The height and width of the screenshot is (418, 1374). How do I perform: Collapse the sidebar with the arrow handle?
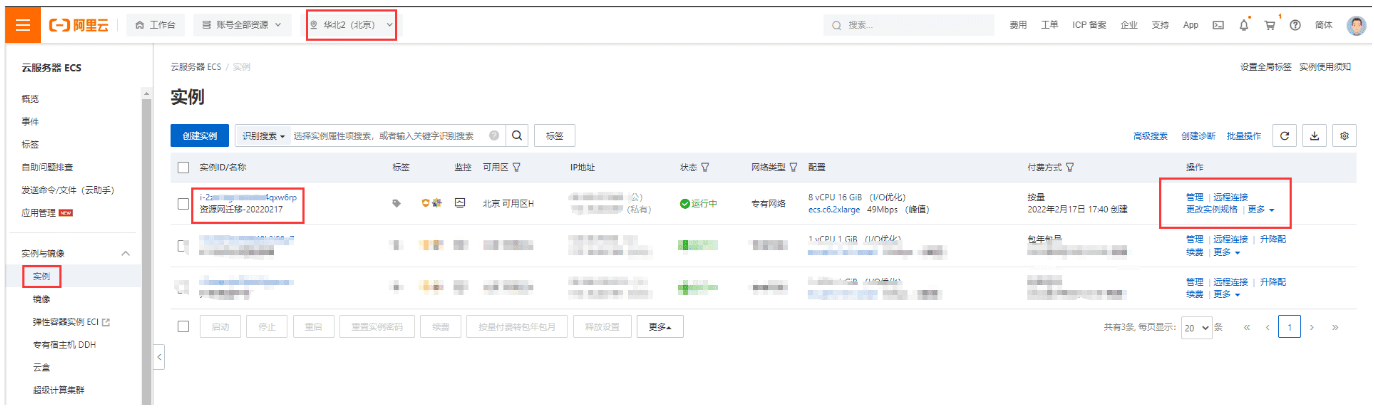coord(158,357)
